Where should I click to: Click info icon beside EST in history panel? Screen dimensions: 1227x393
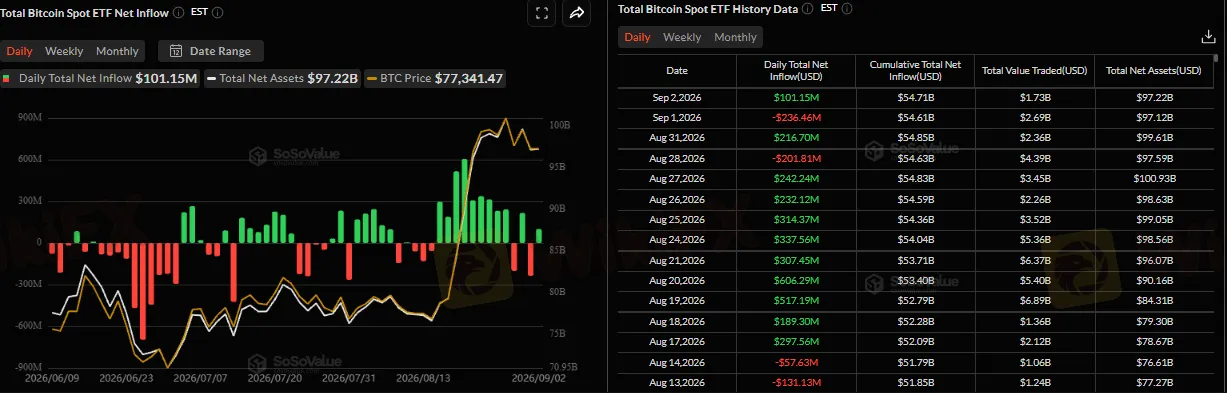[848, 8]
